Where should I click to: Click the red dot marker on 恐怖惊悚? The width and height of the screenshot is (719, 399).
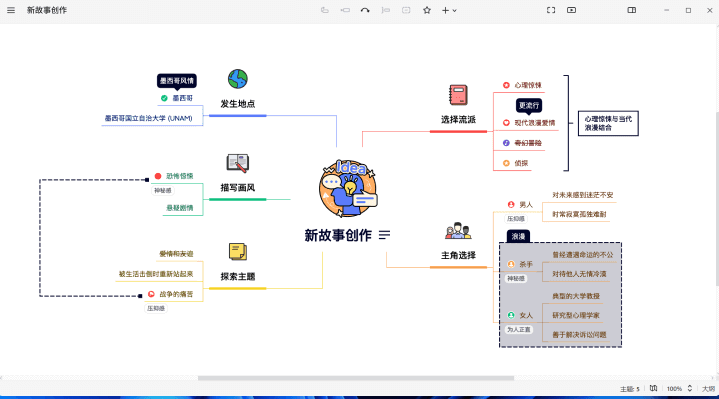pyautogui.click(x=158, y=176)
